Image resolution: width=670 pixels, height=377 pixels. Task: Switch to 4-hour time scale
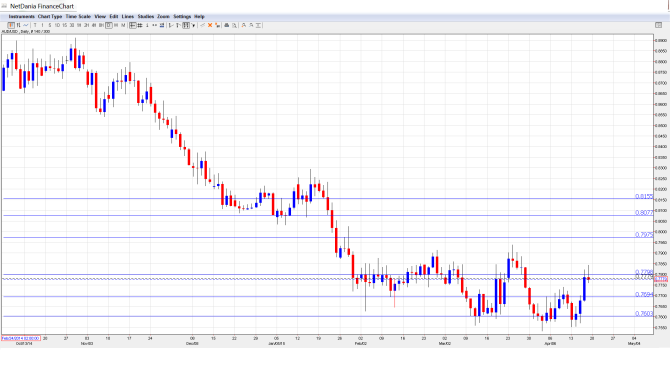click(94, 25)
